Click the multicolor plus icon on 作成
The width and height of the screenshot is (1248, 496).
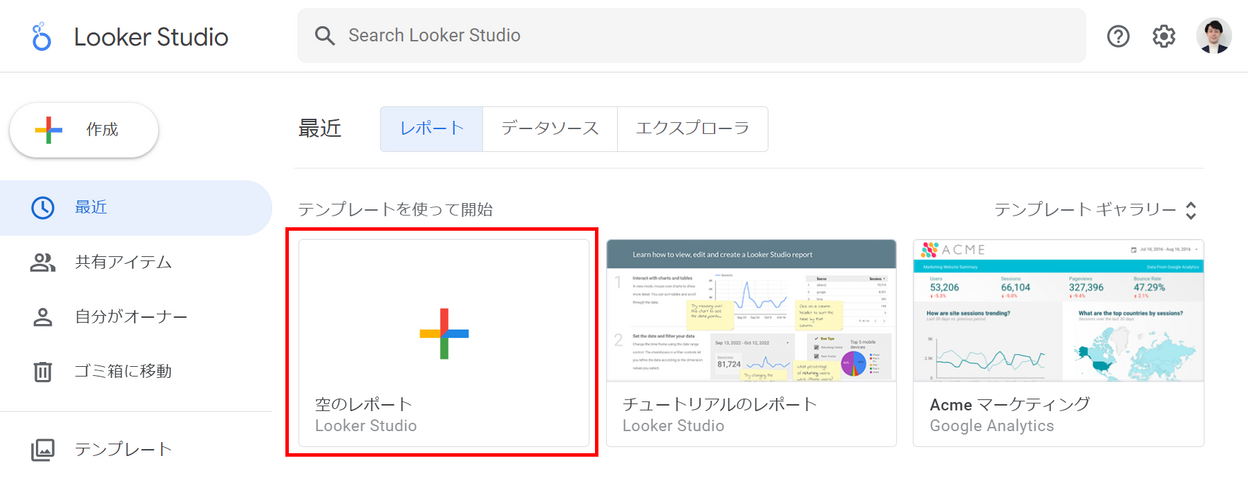click(x=48, y=130)
